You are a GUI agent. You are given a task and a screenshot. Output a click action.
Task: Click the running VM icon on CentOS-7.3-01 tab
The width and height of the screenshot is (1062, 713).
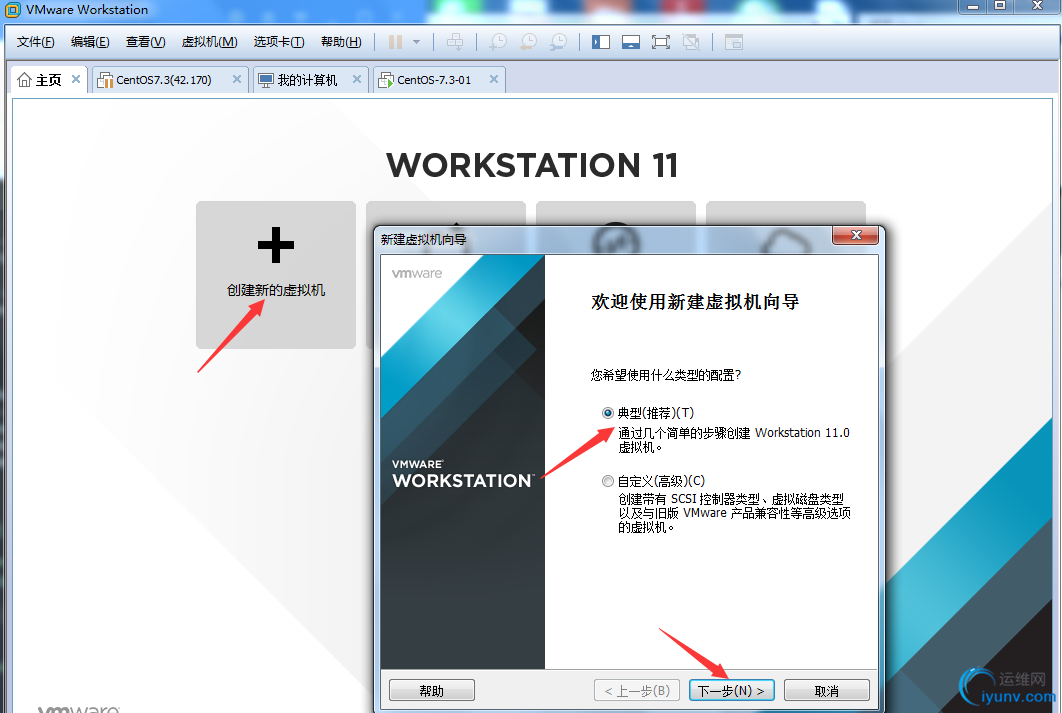click(x=385, y=81)
